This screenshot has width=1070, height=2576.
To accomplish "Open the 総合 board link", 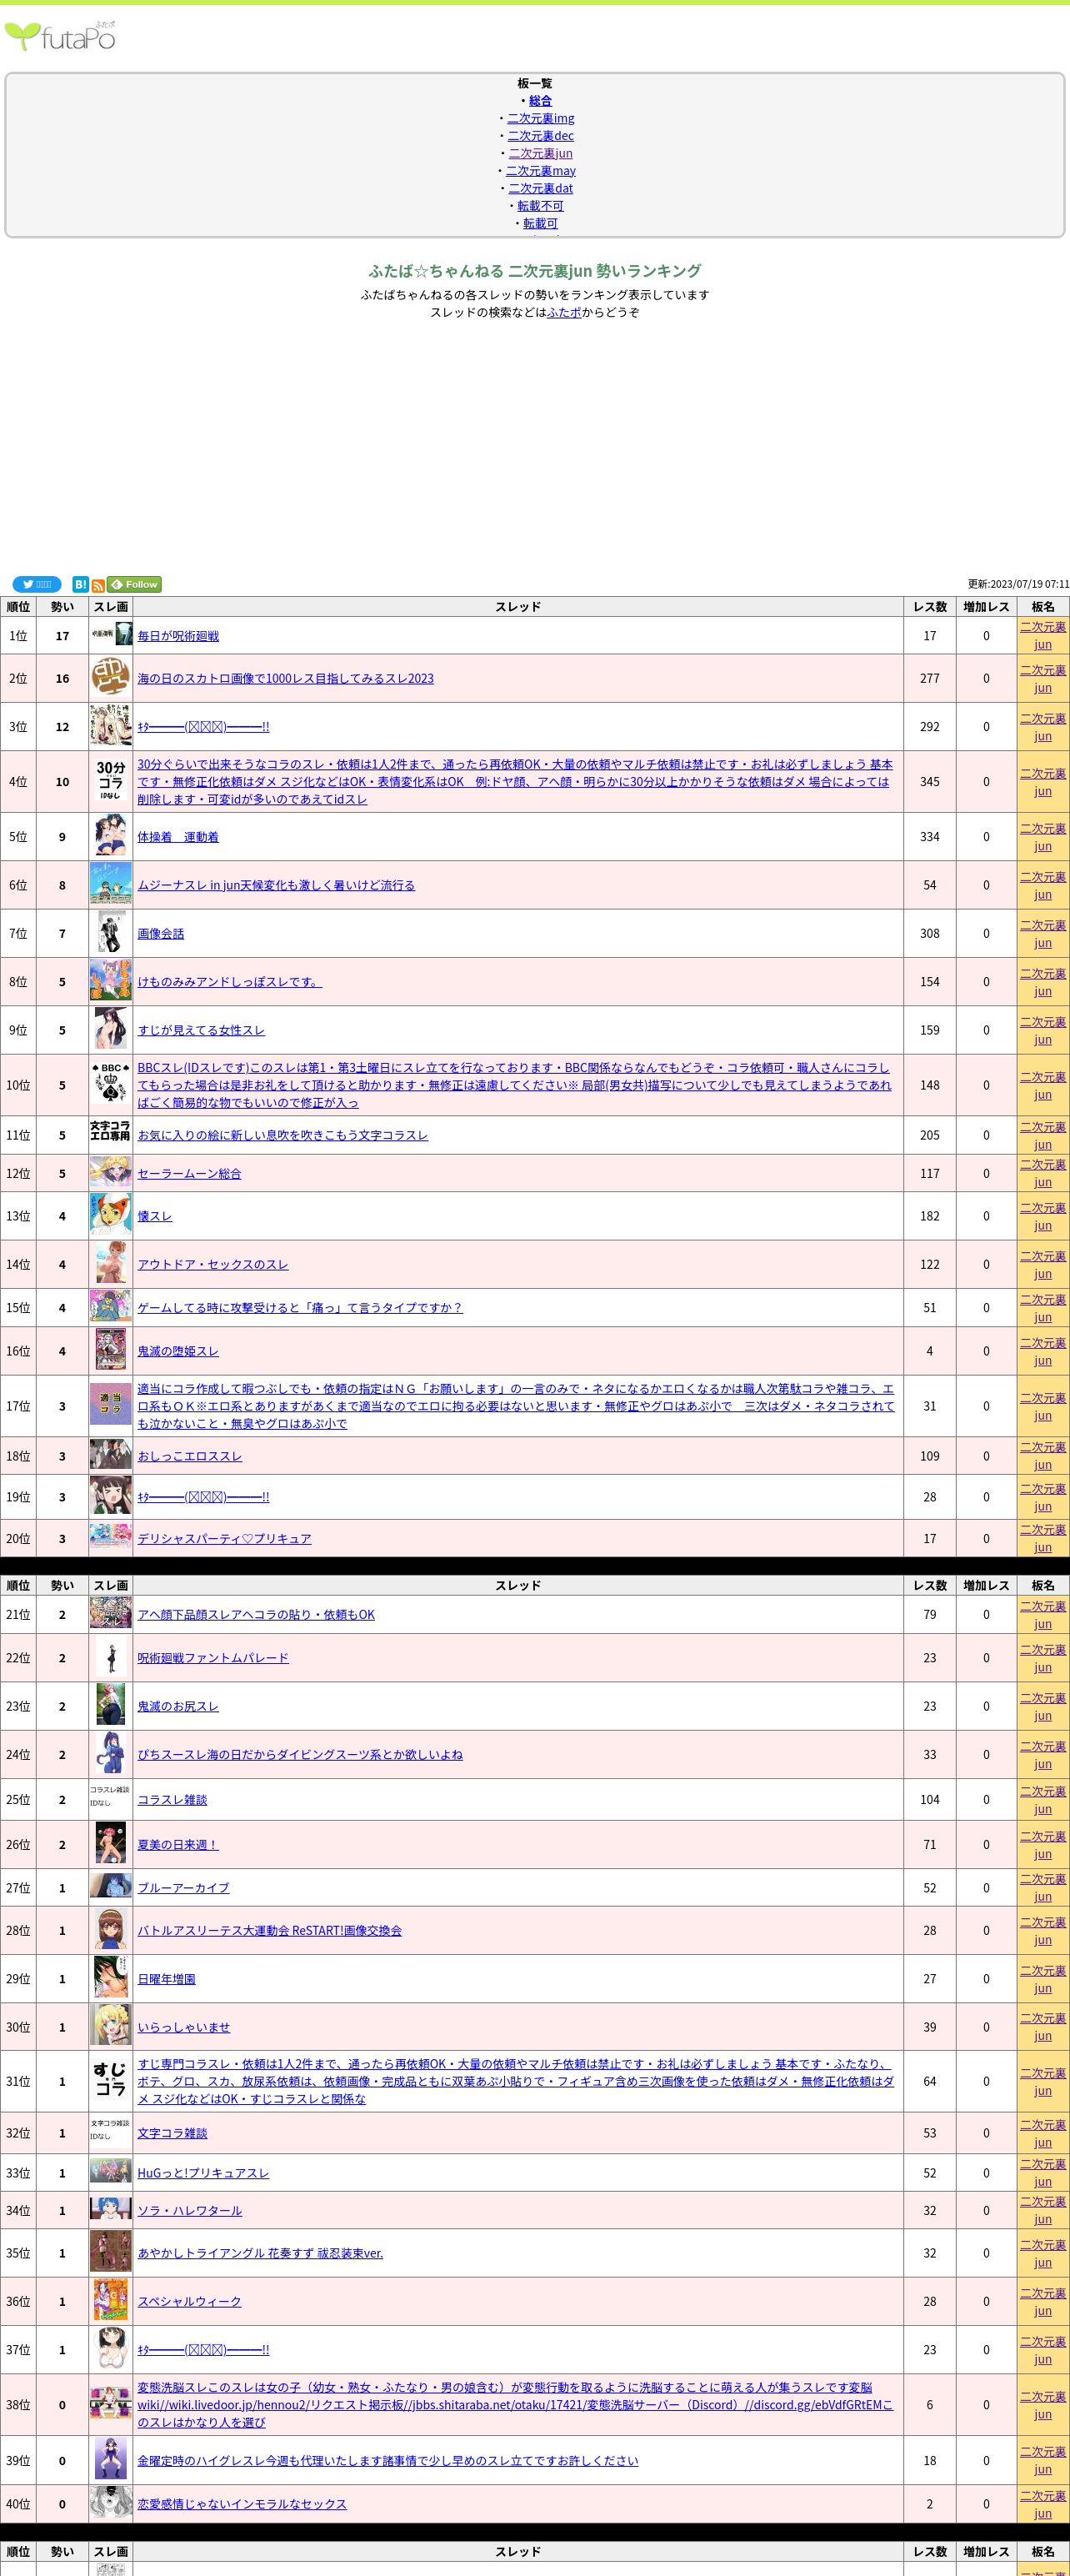I will (540, 101).
